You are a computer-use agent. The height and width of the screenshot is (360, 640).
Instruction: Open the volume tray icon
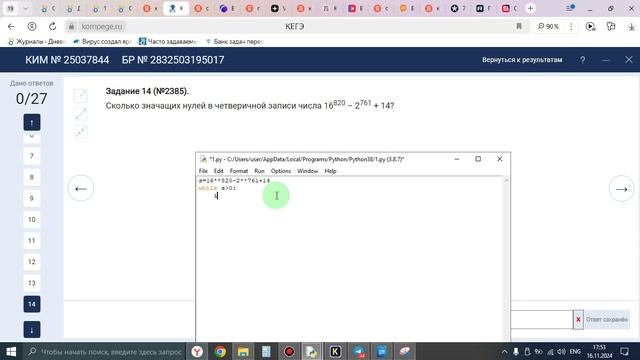pos(562,351)
